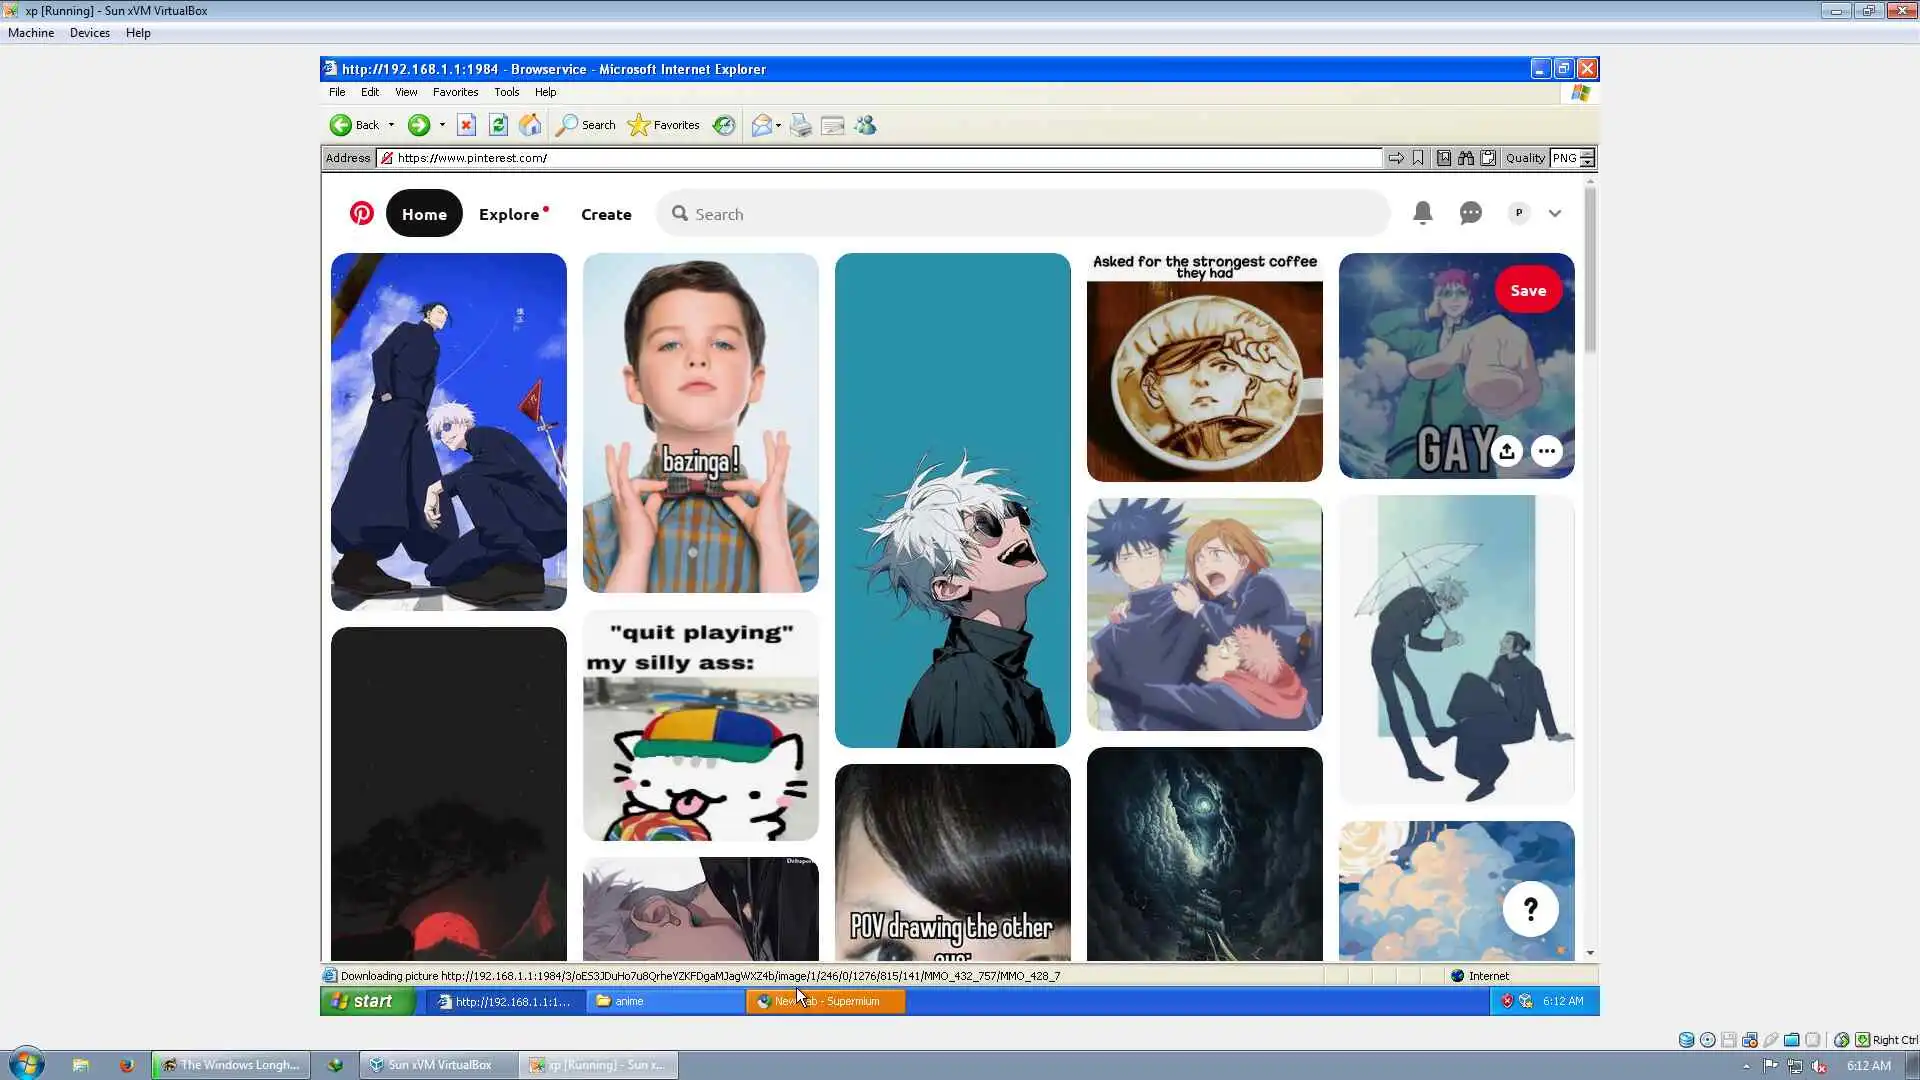
Task: Click share icon on the GAY pin
Action: point(1506,451)
